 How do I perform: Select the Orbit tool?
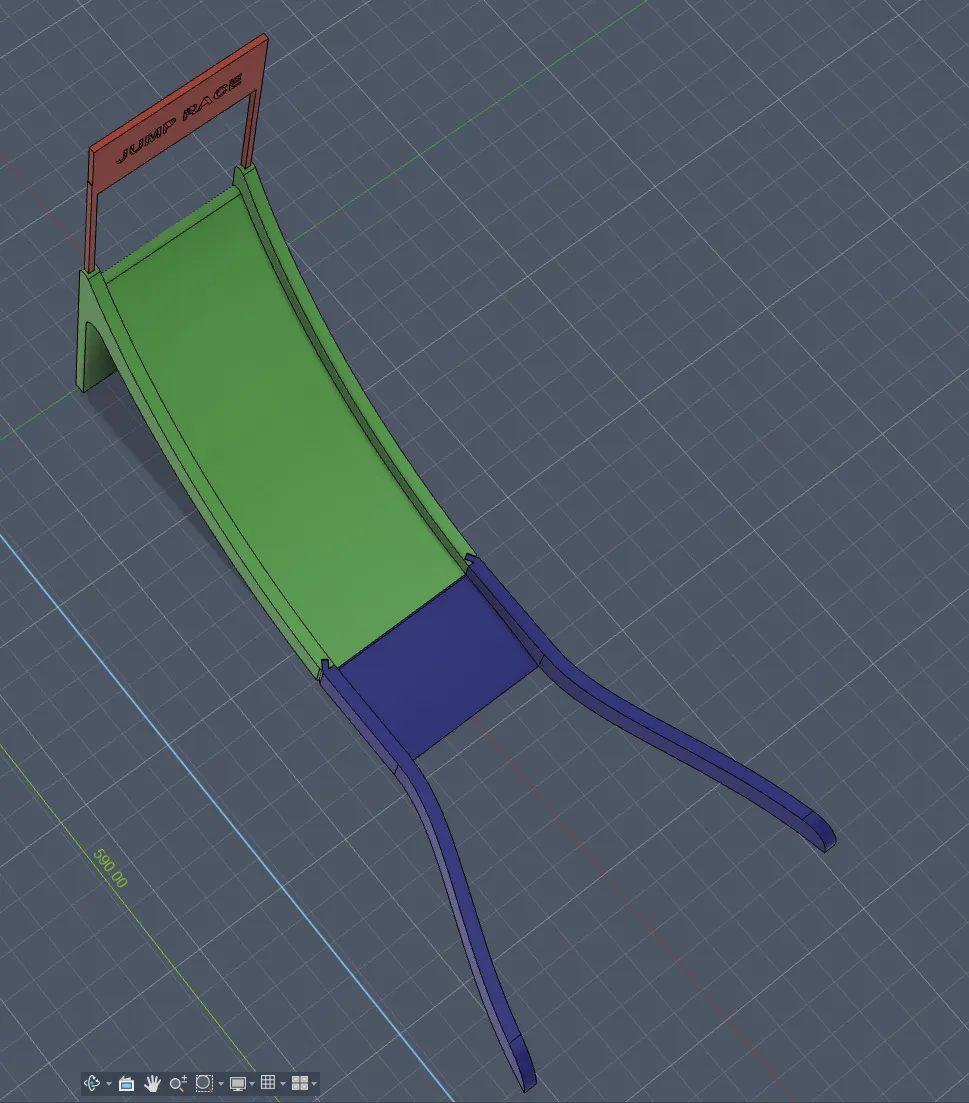[92, 1082]
